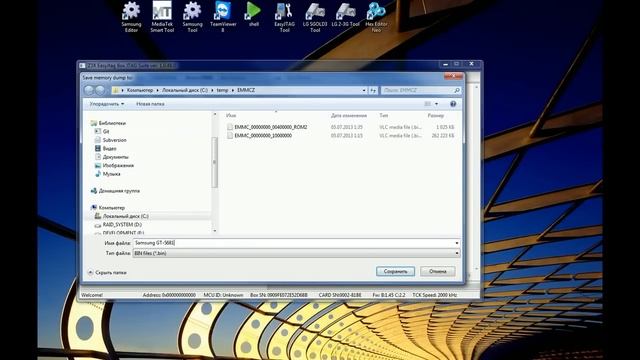Expand the temp breadcrumb arrow
The width and height of the screenshot is (640, 360).
(x=233, y=90)
